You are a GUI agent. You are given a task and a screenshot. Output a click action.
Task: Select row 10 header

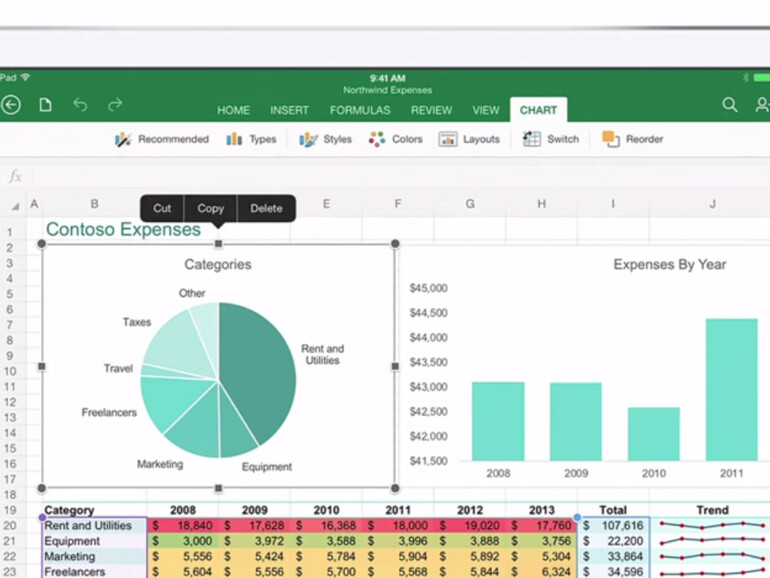[10, 371]
